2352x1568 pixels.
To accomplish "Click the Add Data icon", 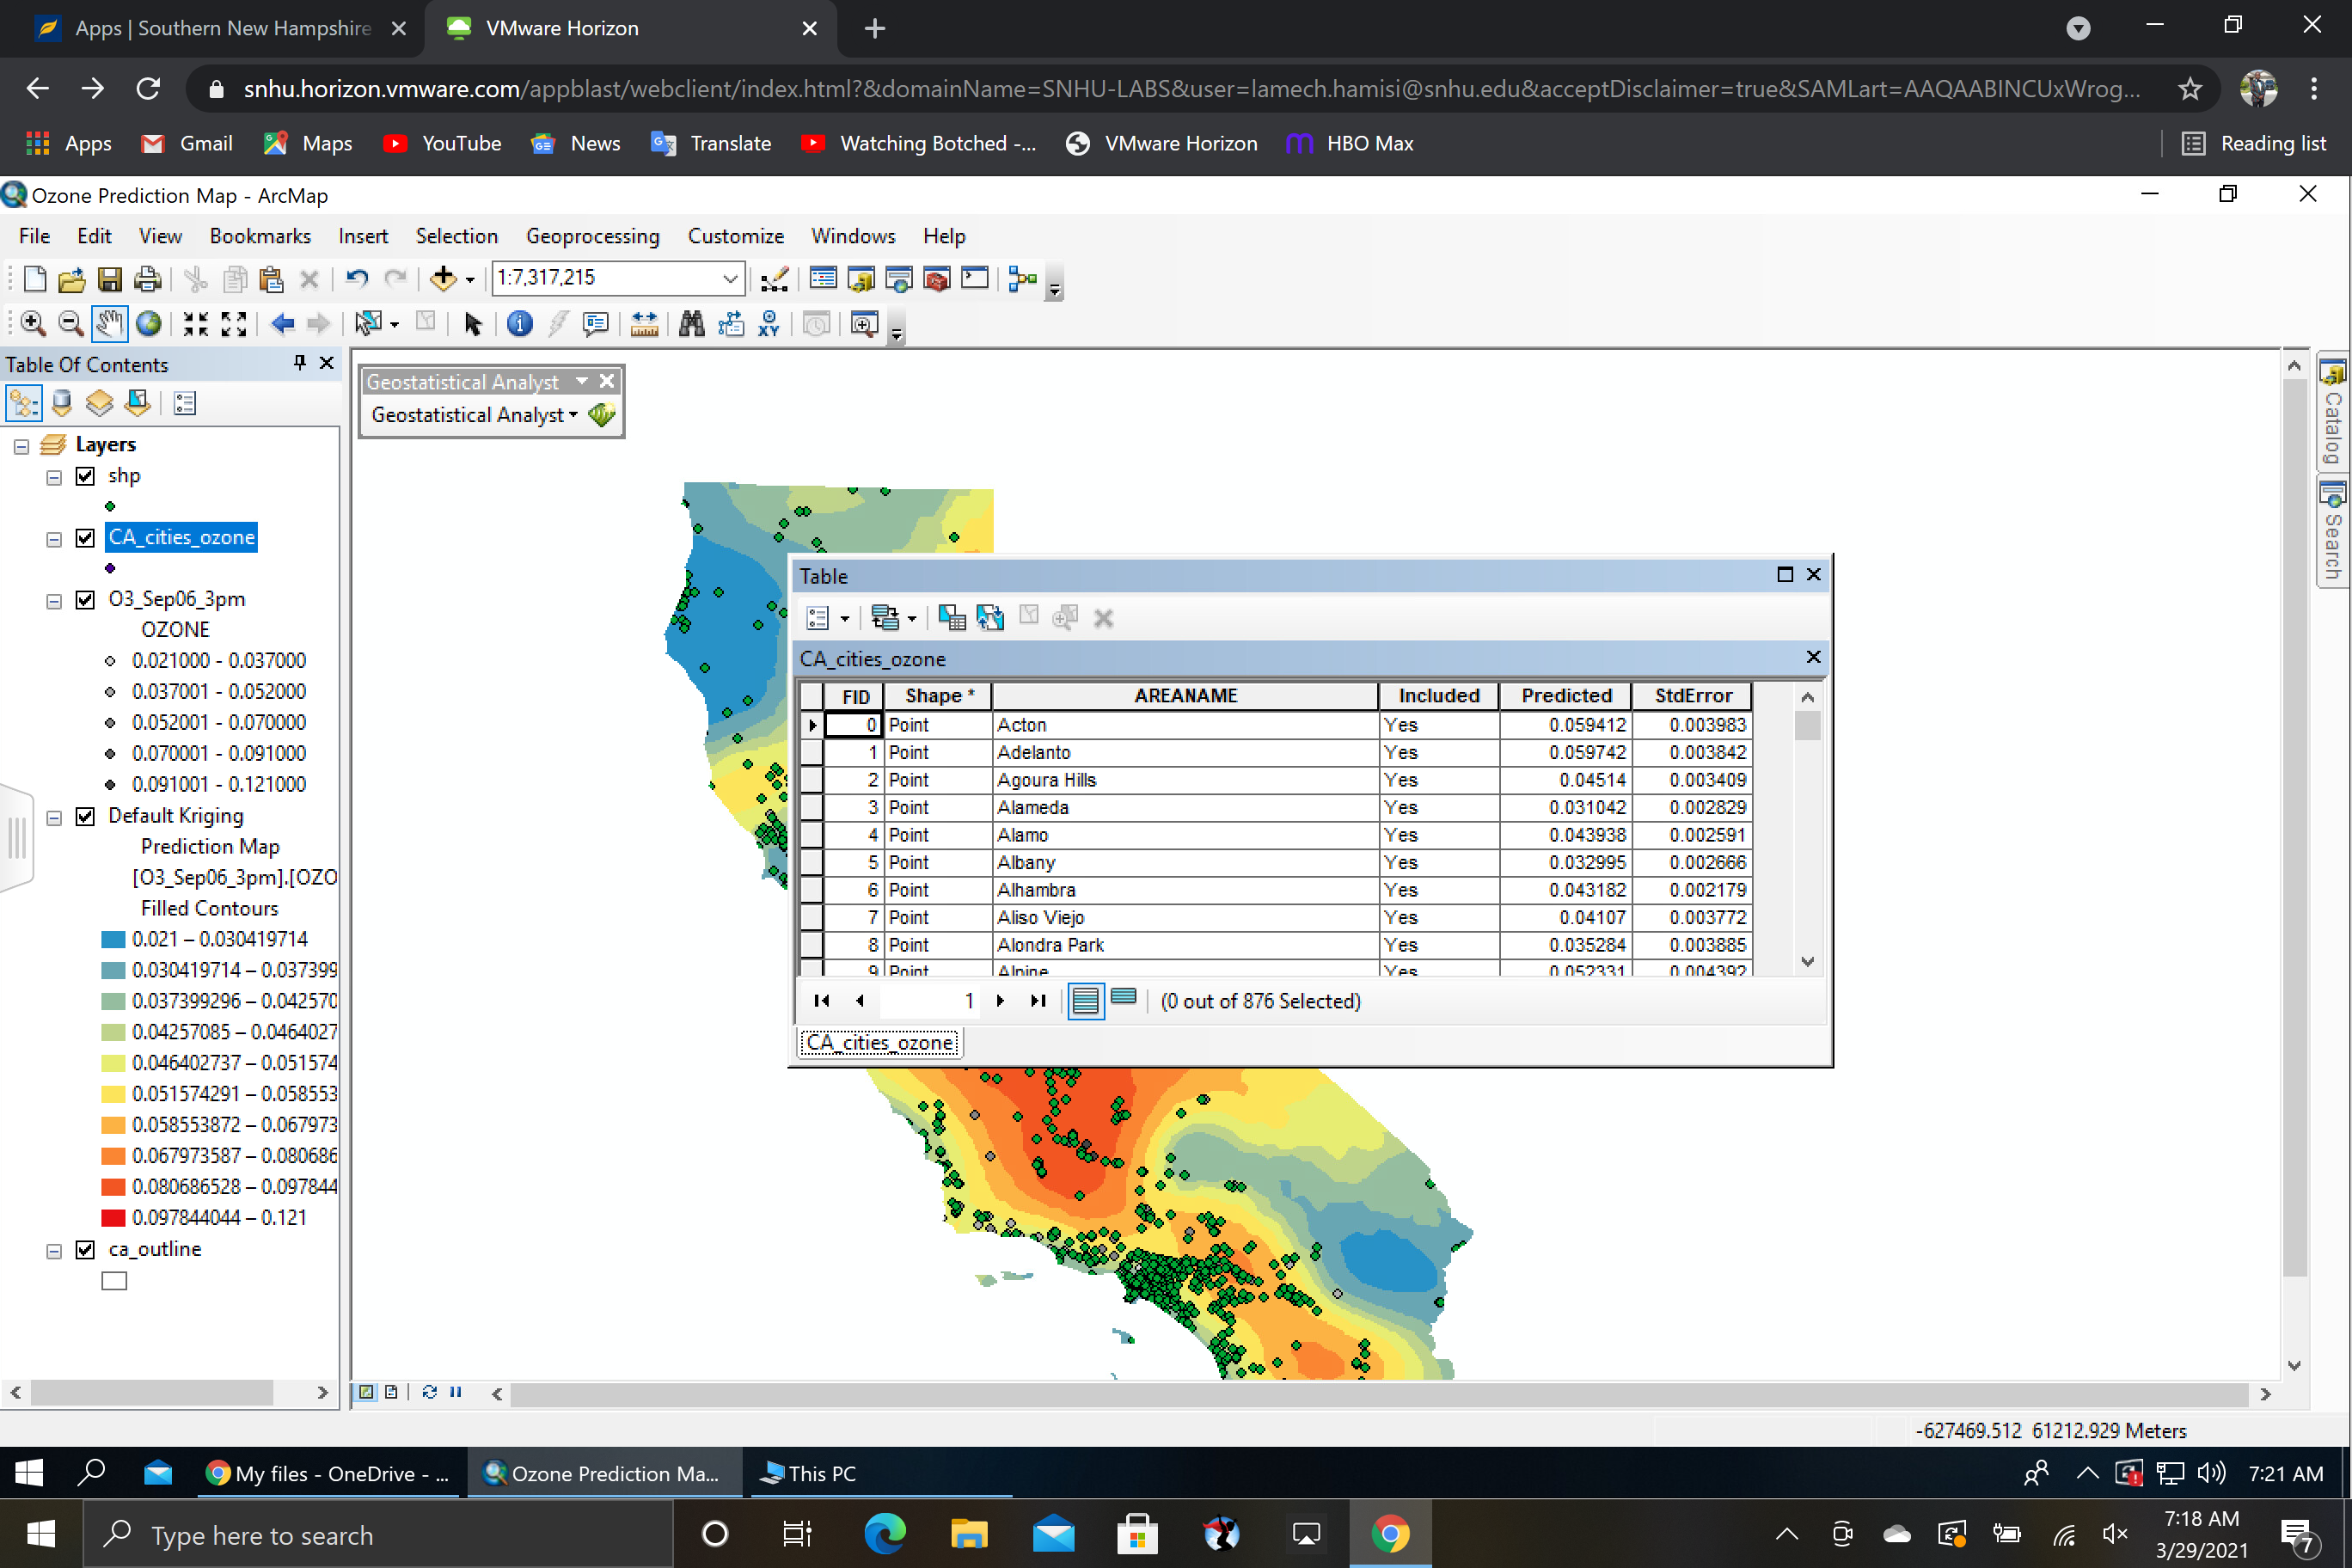I will [442, 279].
